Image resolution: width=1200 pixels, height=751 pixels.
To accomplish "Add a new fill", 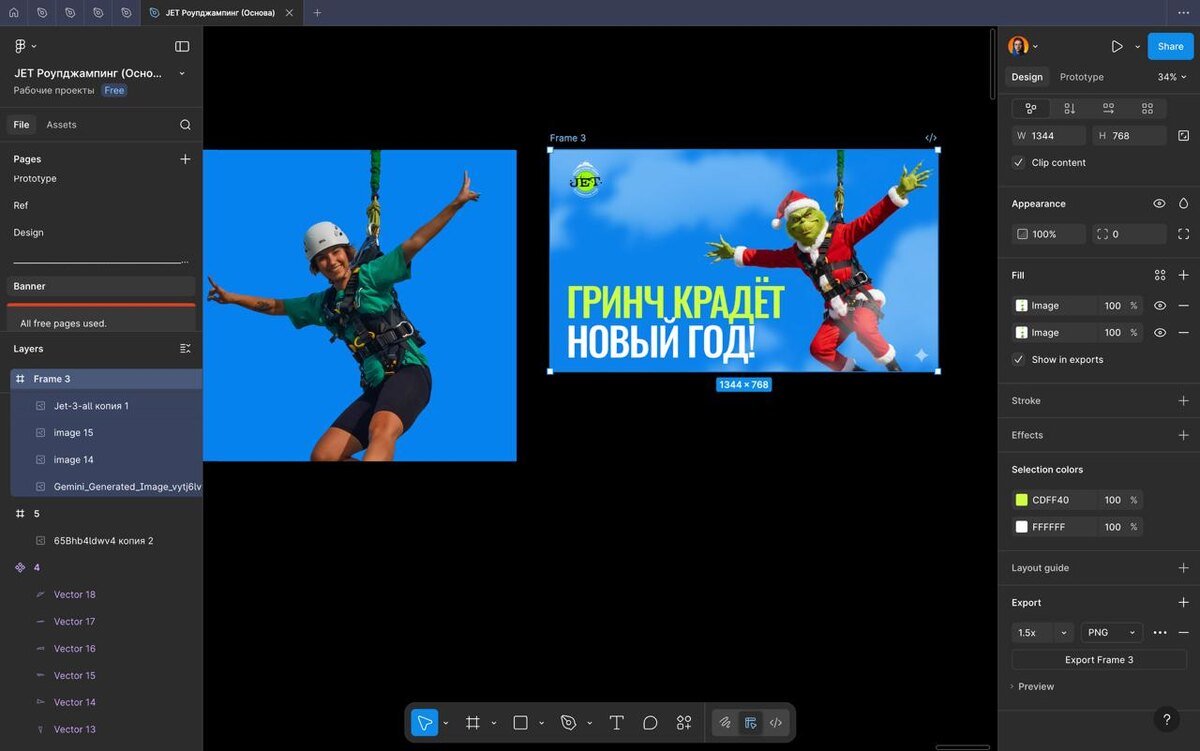I will click(1184, 275).
